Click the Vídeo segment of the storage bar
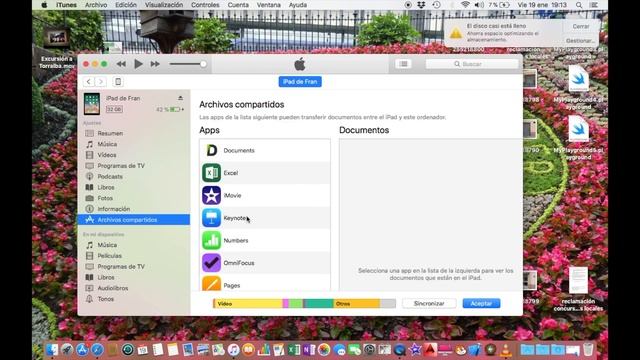 pyautogui.click(x=248, y=303)
